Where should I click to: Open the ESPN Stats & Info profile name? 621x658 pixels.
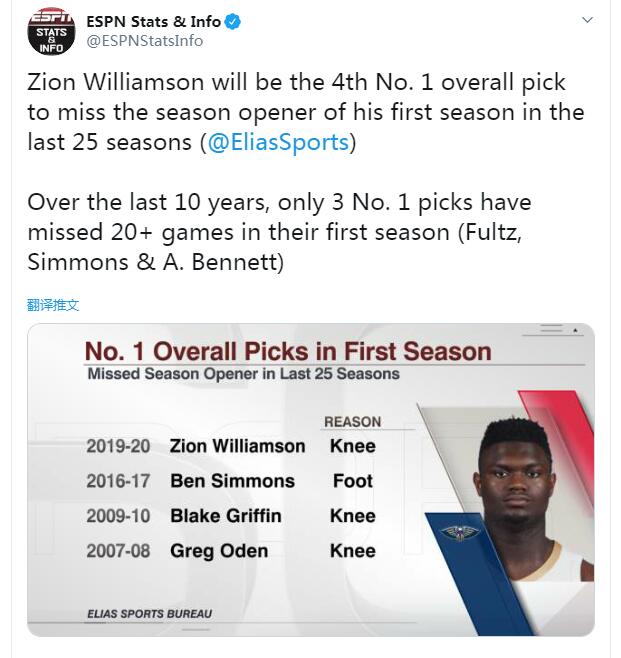(x=153, y=21)
